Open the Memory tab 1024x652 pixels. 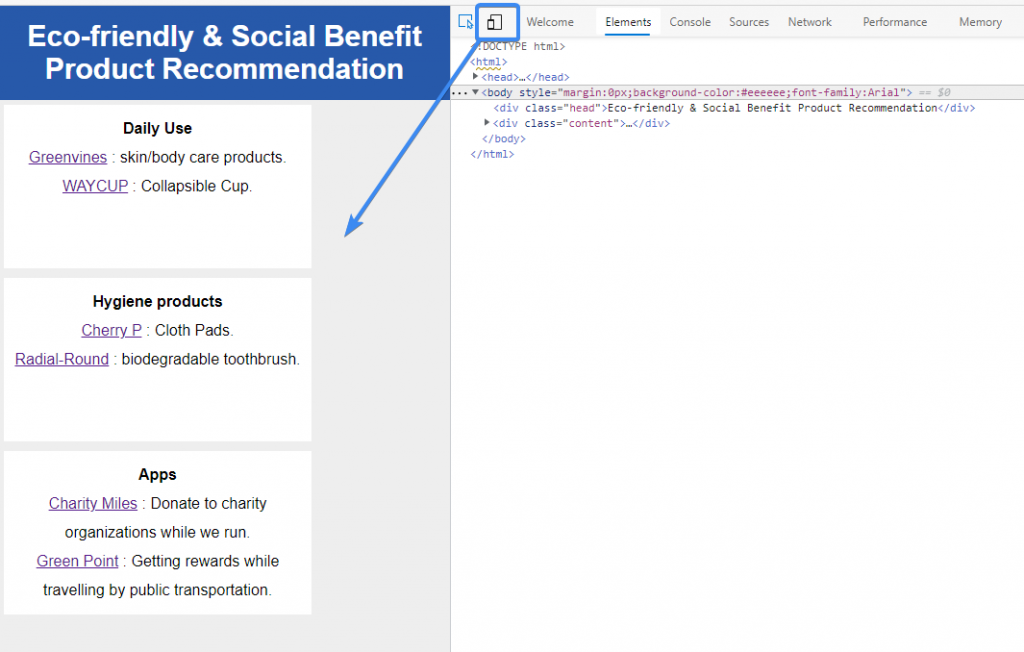click(x=980, y=22)
